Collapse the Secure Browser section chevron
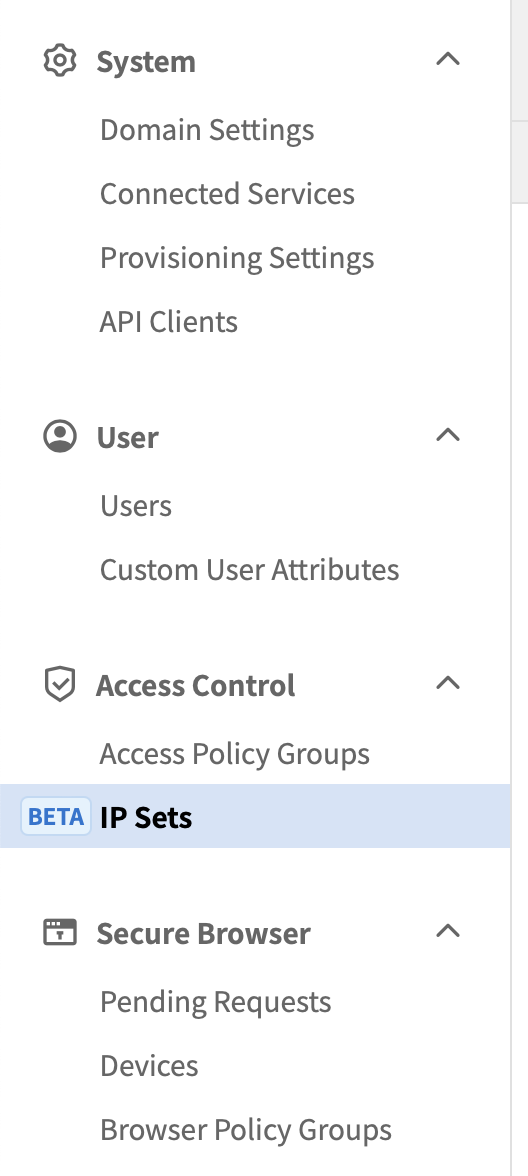The image size is (528, 1176). (x=448, y=931)
